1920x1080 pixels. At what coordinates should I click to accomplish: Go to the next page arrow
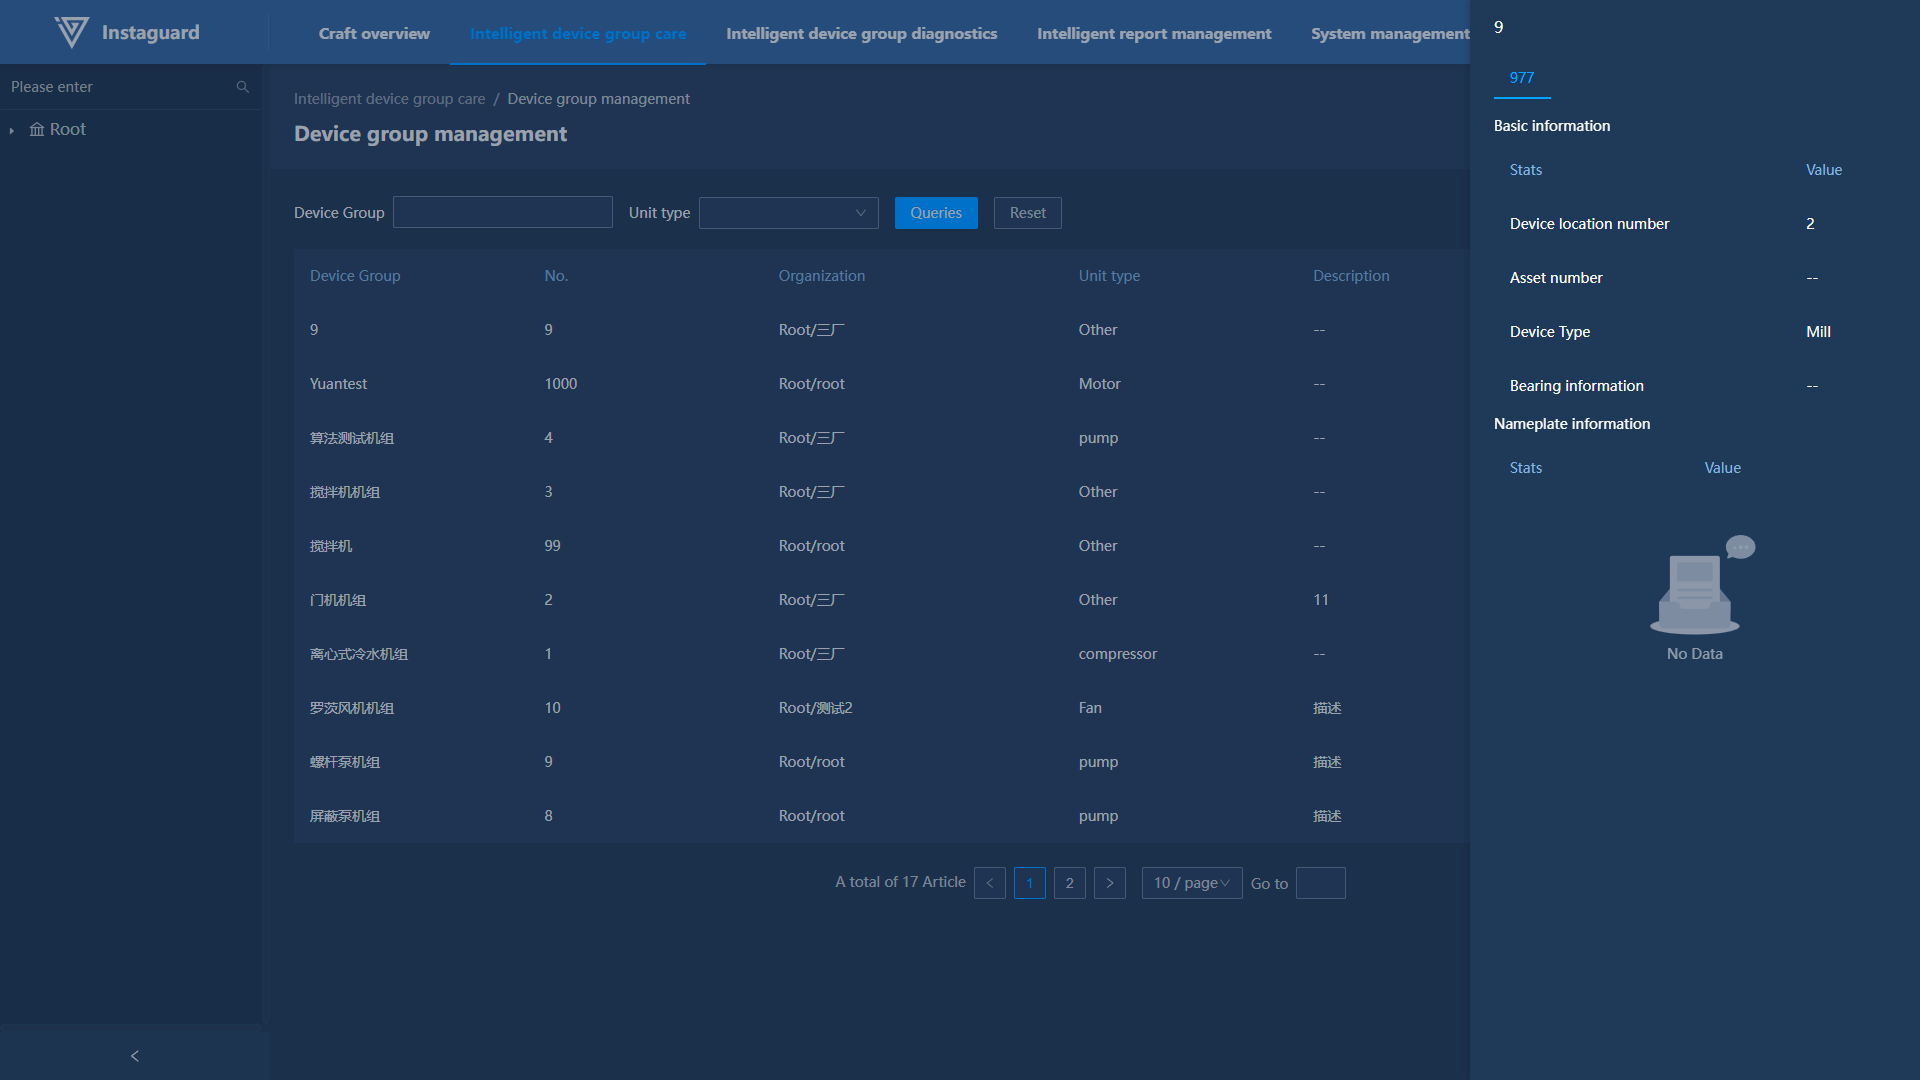tap(1109, 883)
